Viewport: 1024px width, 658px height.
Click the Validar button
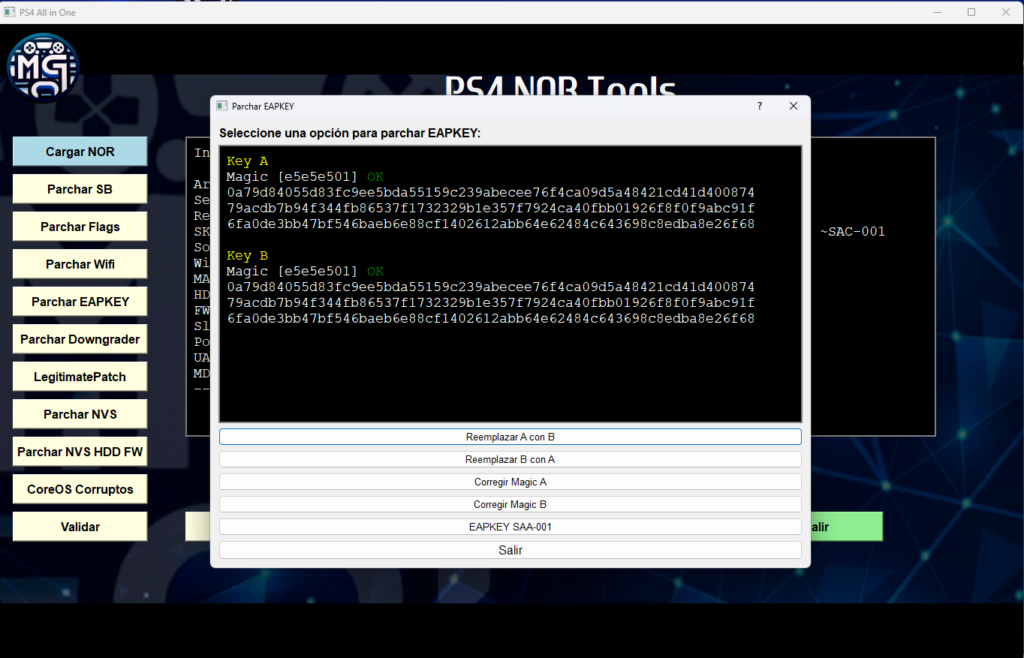pyautogui.click(x=80, y=527)
